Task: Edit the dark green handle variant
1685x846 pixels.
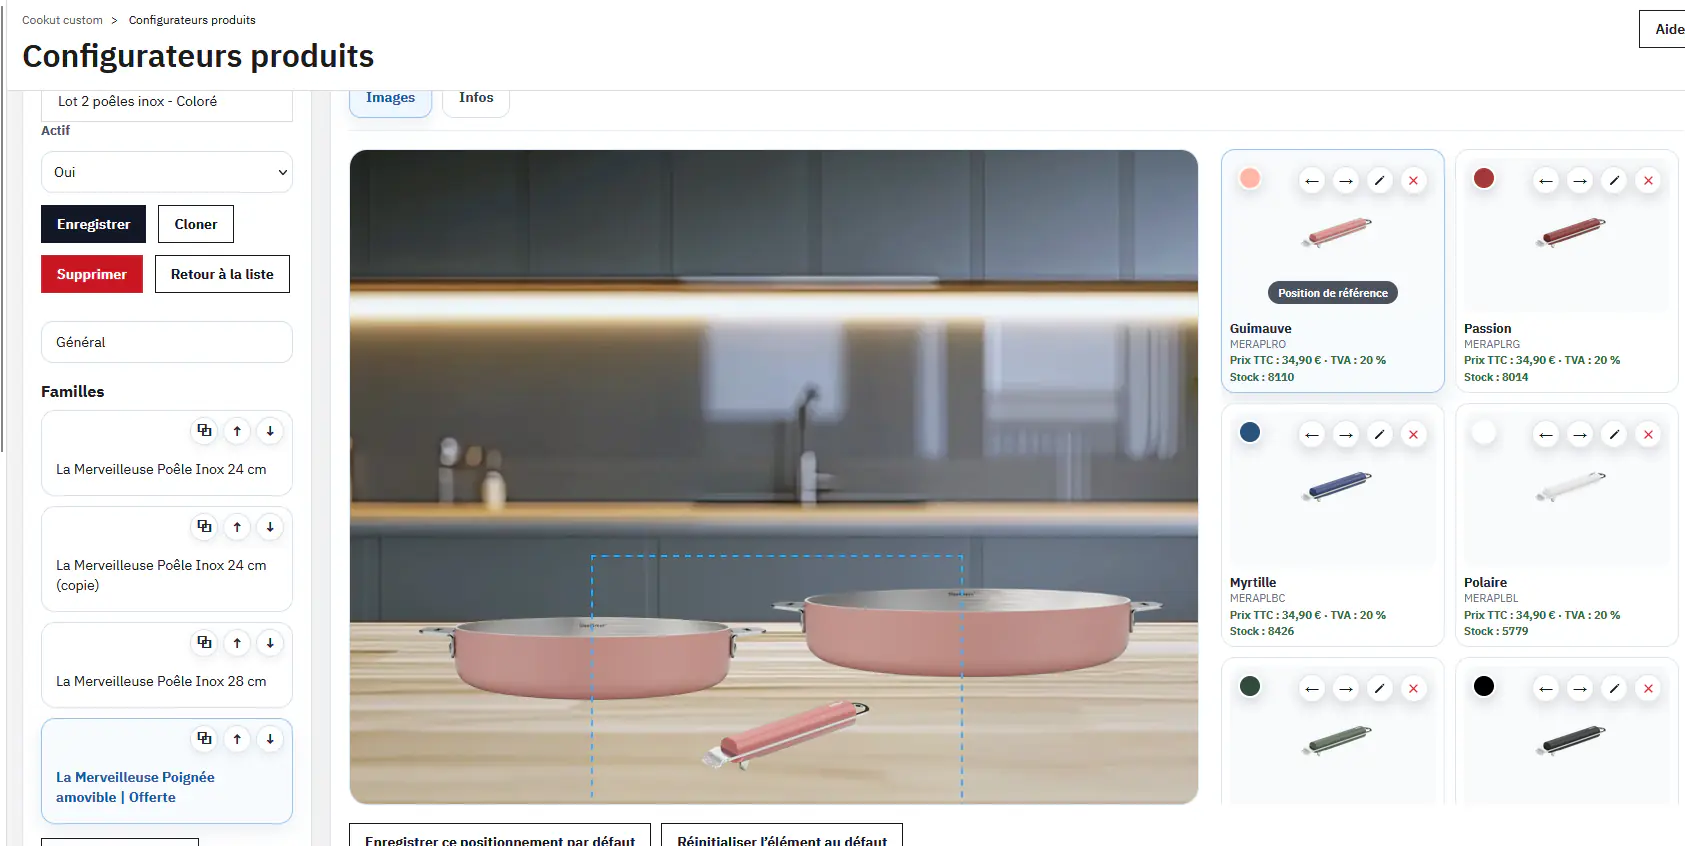Action: [x=1379, y=689]
